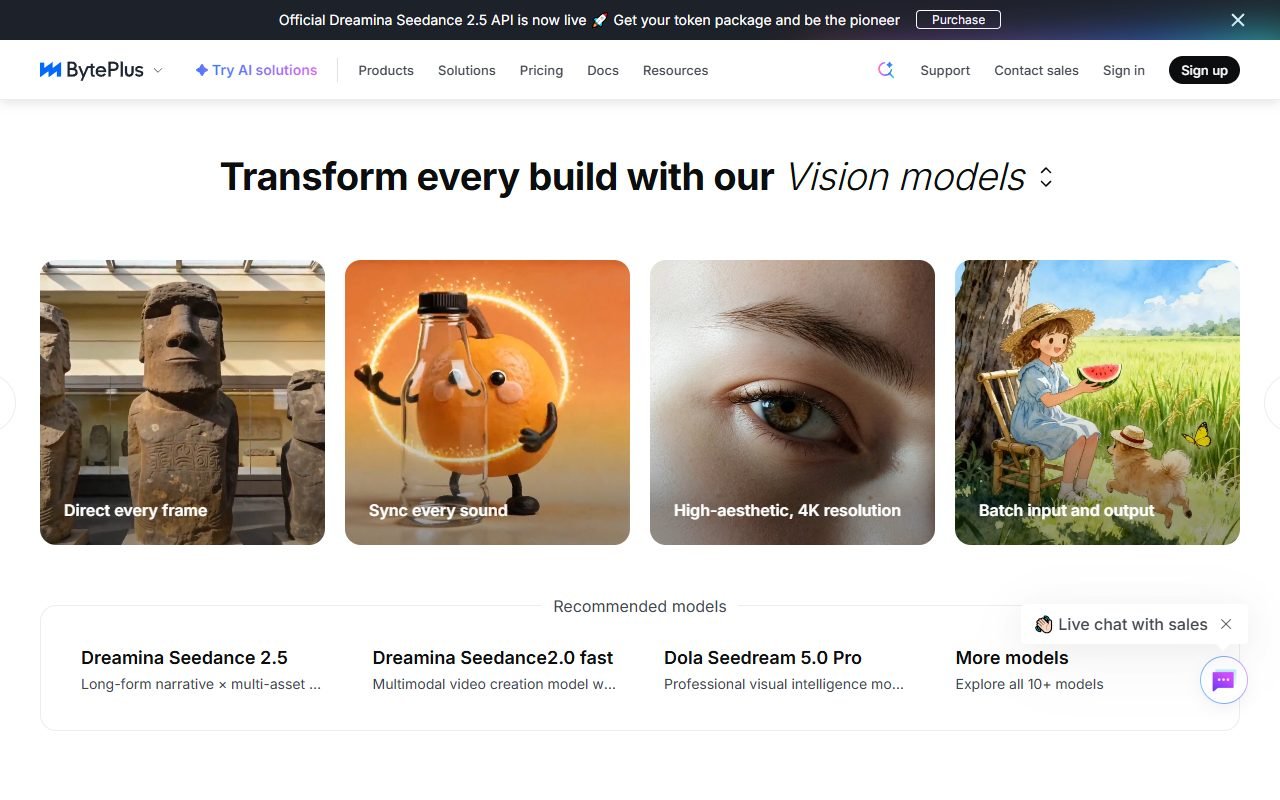The height and width of the screenshot is (800, 1280).
Task: Dismiss the announcement banner
Action: (1238, 20)
